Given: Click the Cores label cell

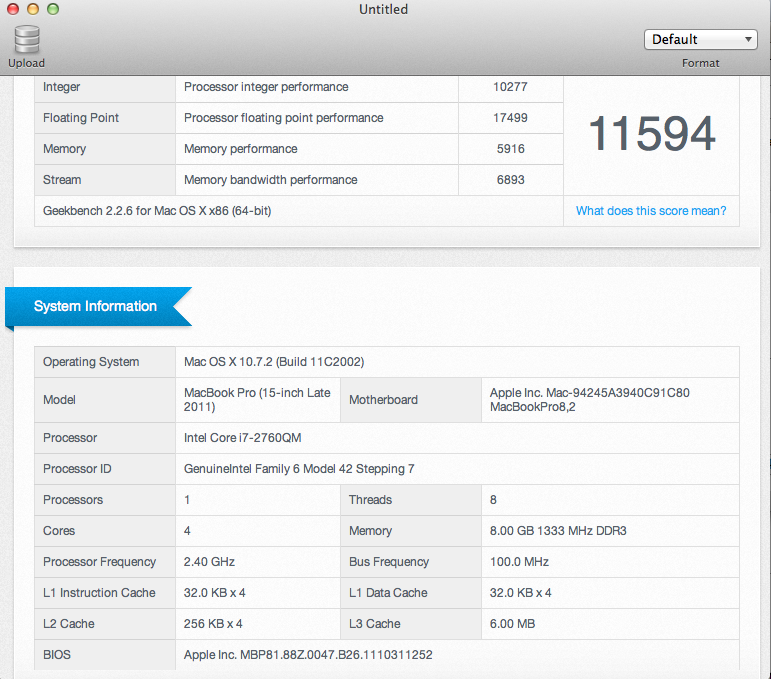Looking at the screenshot, I should coord(105,531).
